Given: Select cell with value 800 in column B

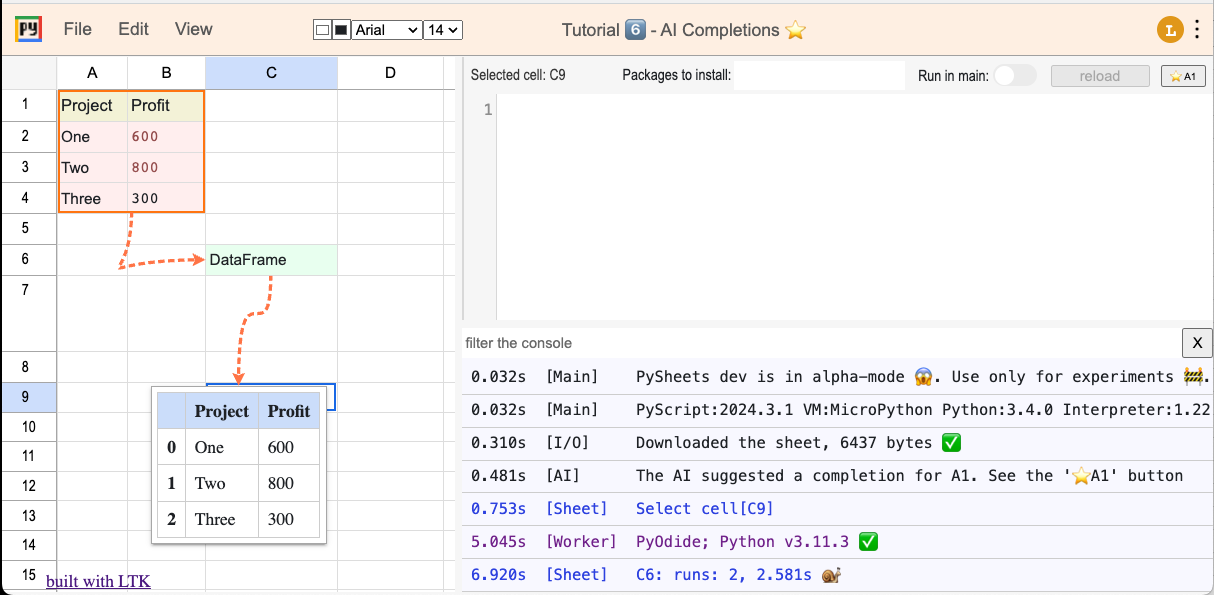Looking at the screenshot, I should pyautogui.click(x=166, y=167).
